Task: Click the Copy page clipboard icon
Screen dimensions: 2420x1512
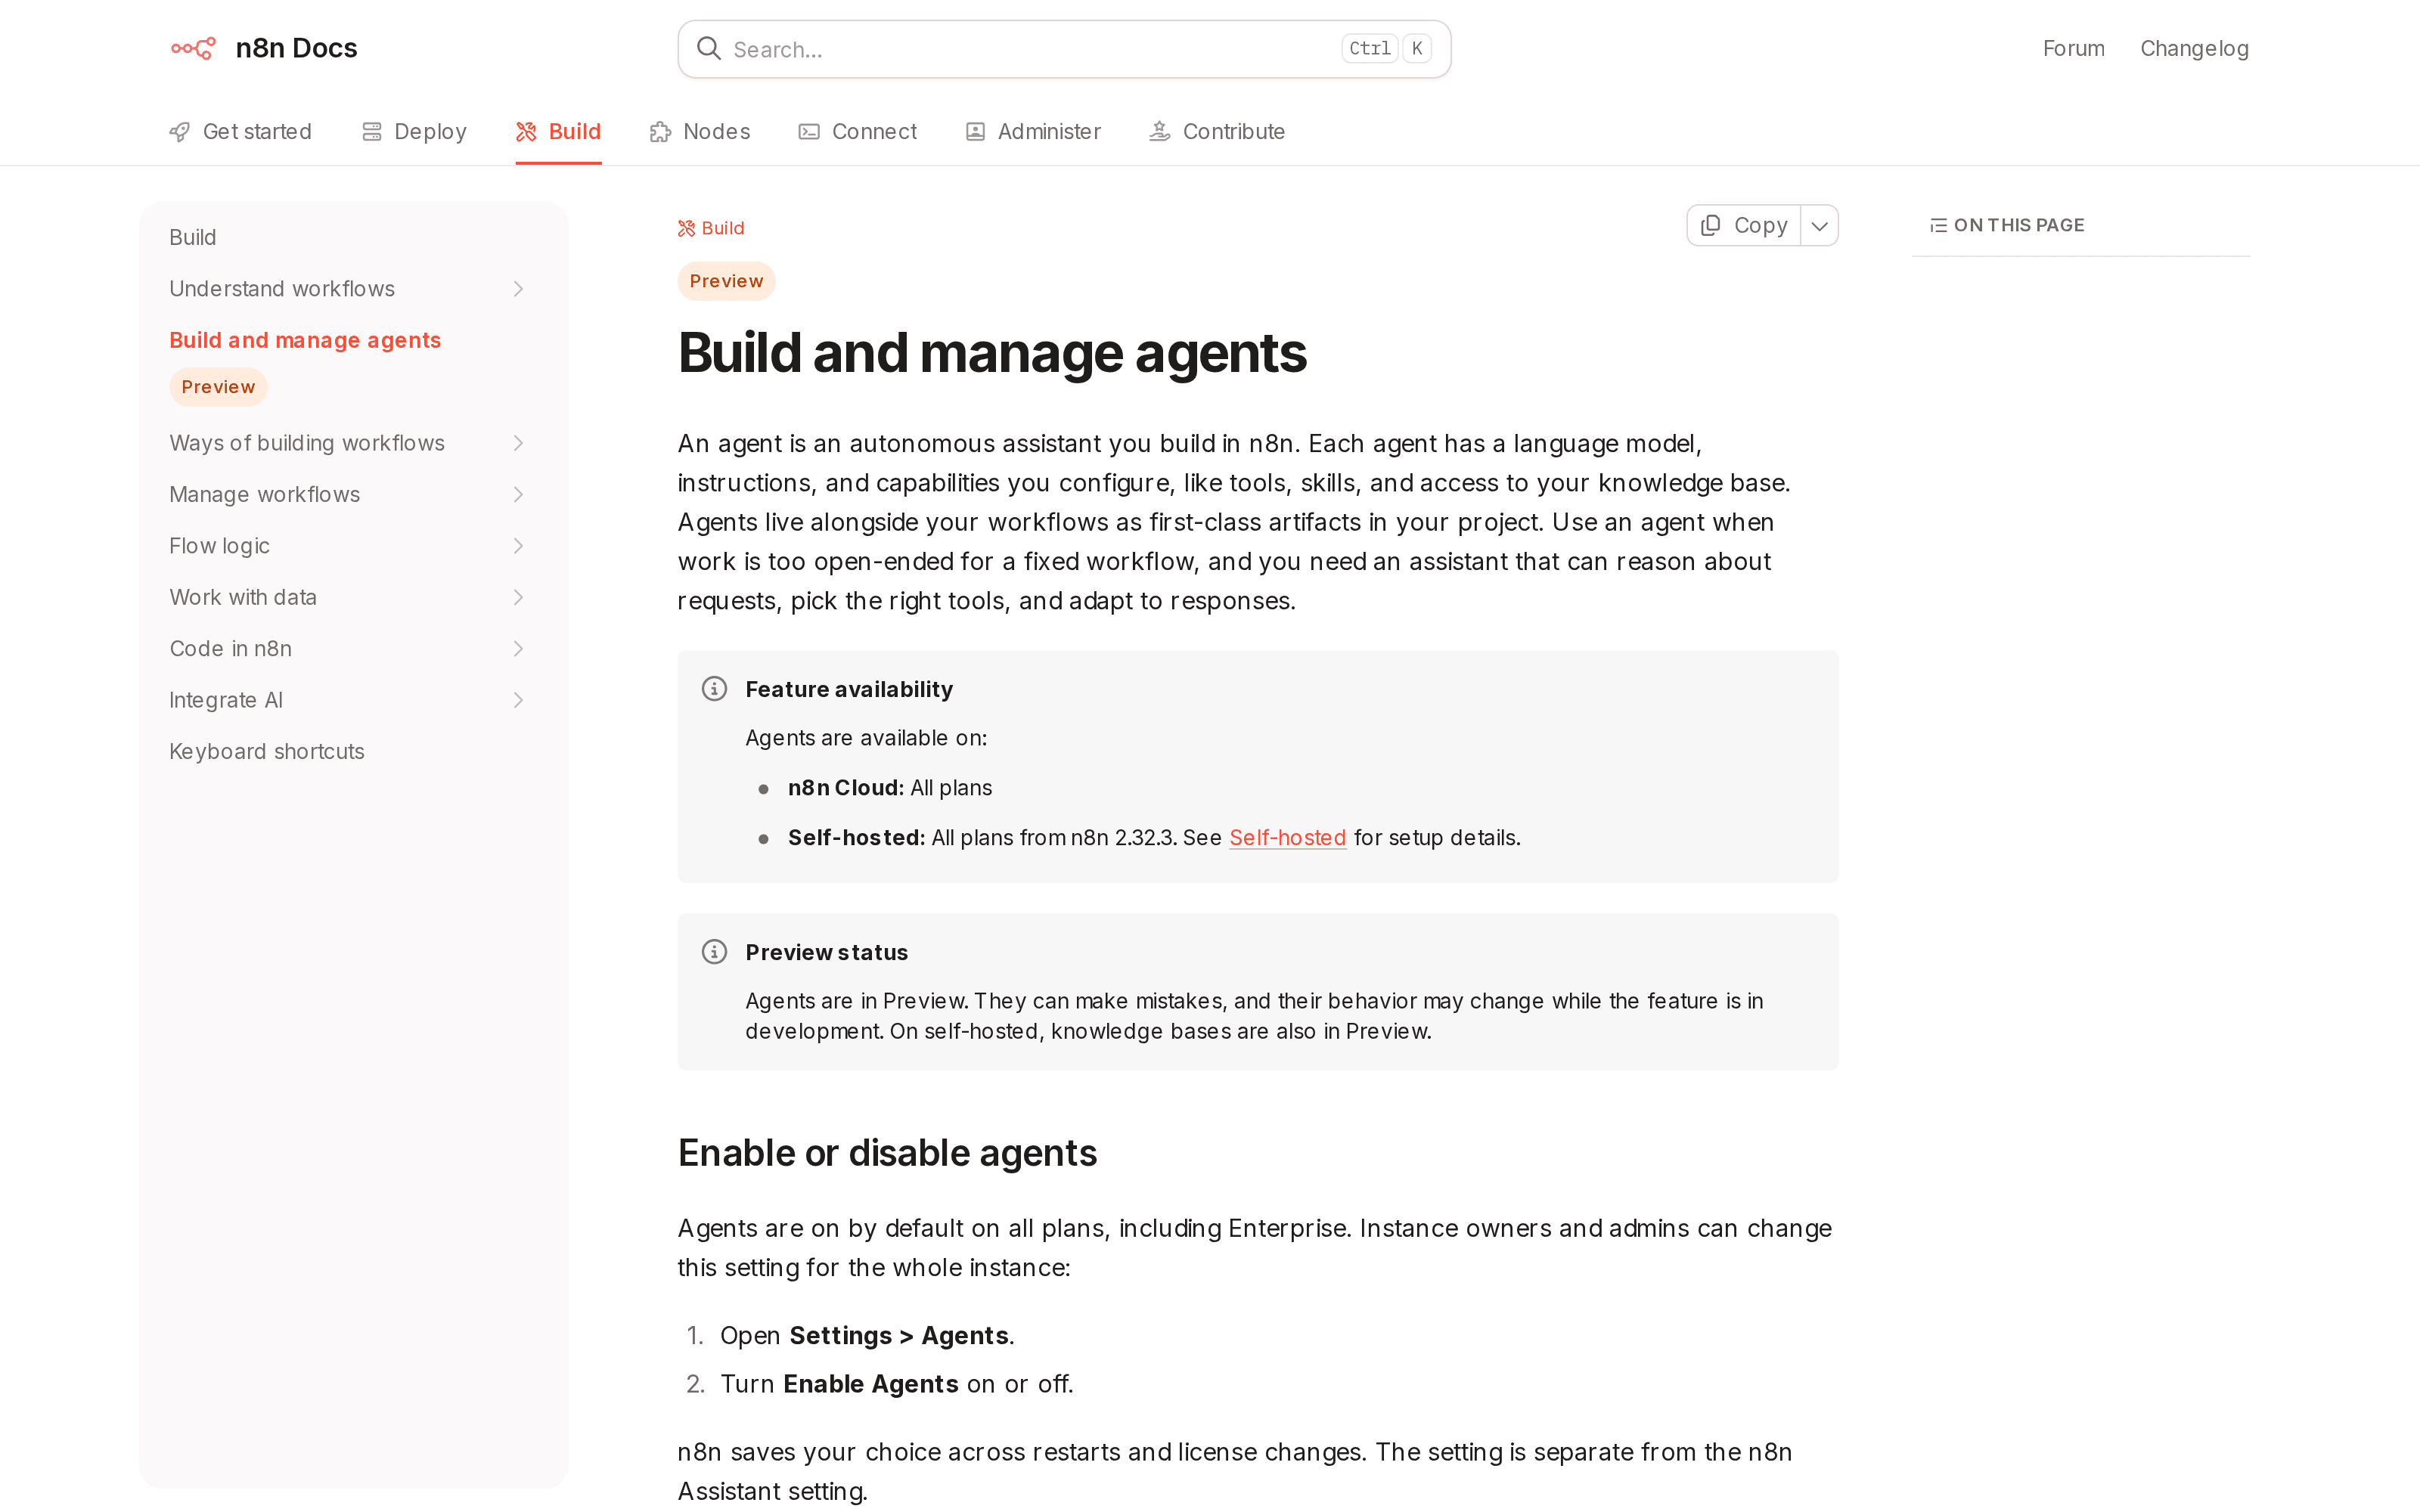Action: click(1711, 225)
